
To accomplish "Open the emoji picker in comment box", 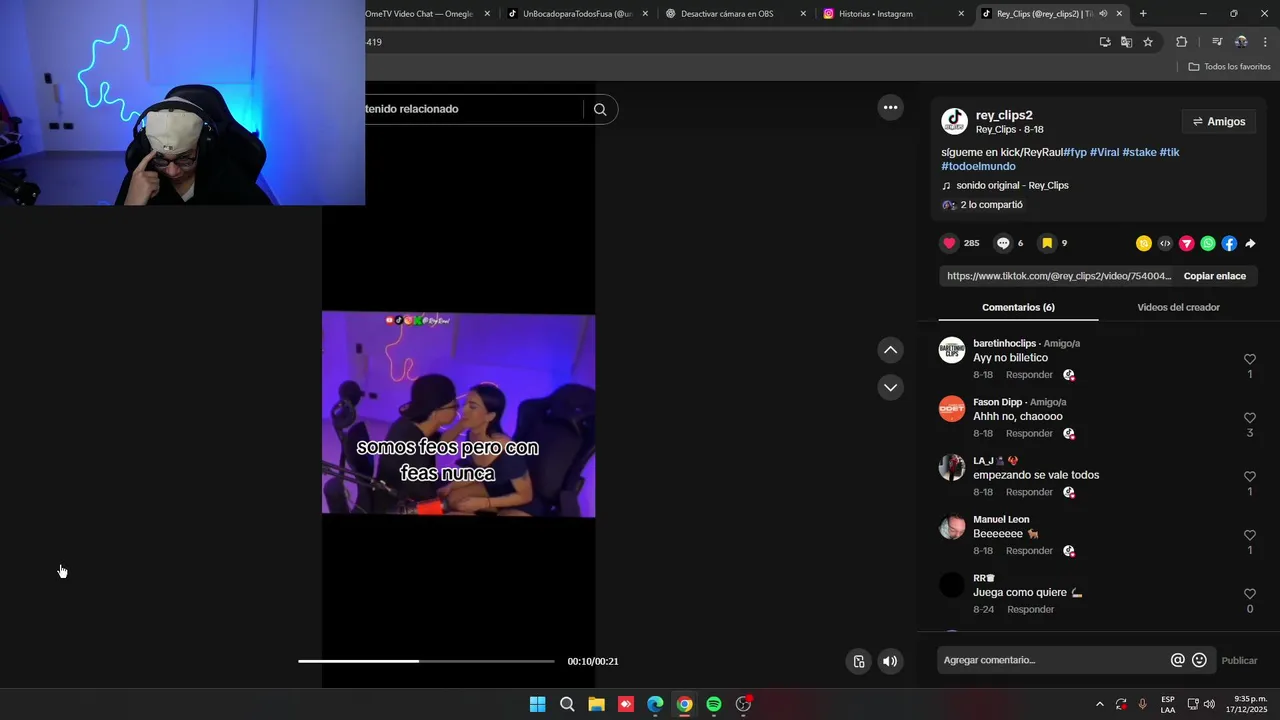I will tap(1199, 660).
